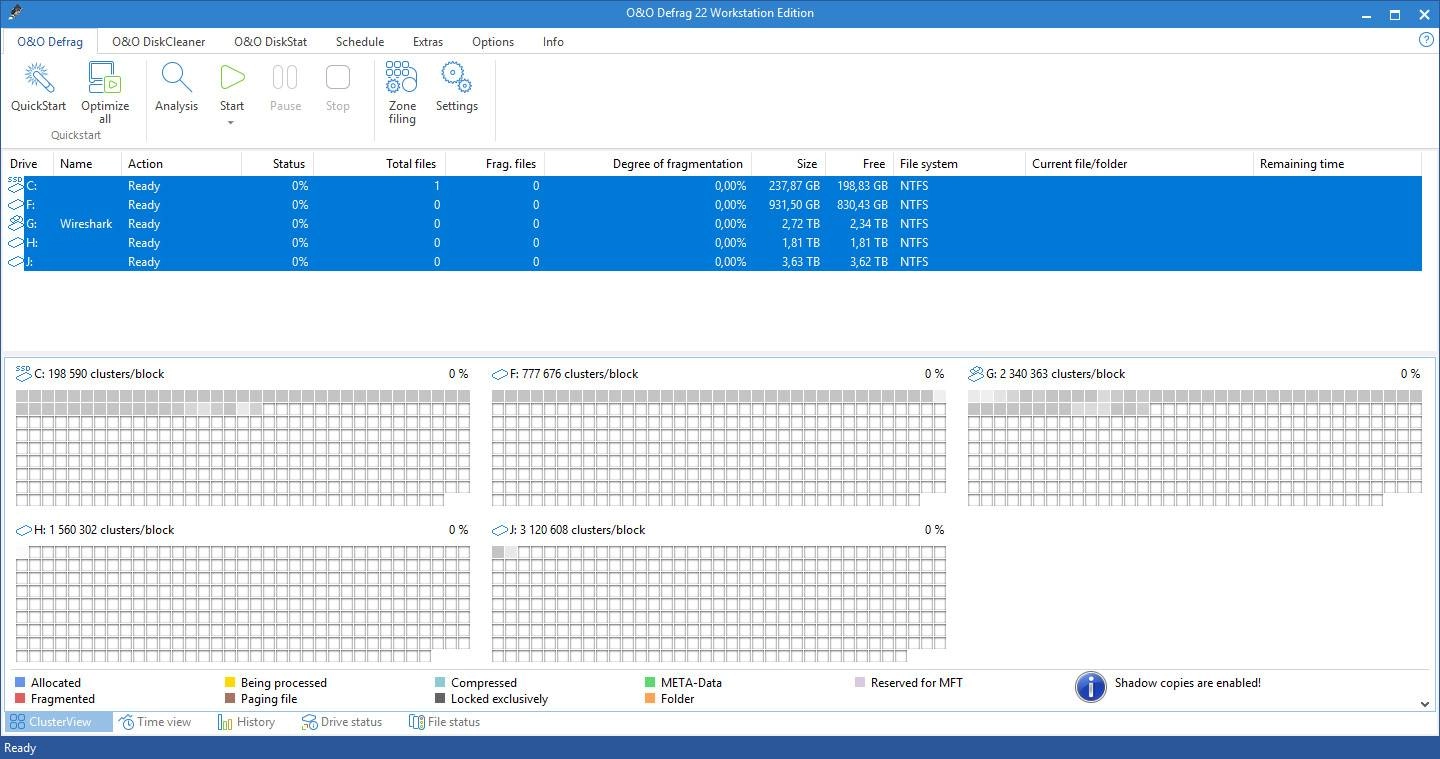Open the Drive status tab

point(342,722)
